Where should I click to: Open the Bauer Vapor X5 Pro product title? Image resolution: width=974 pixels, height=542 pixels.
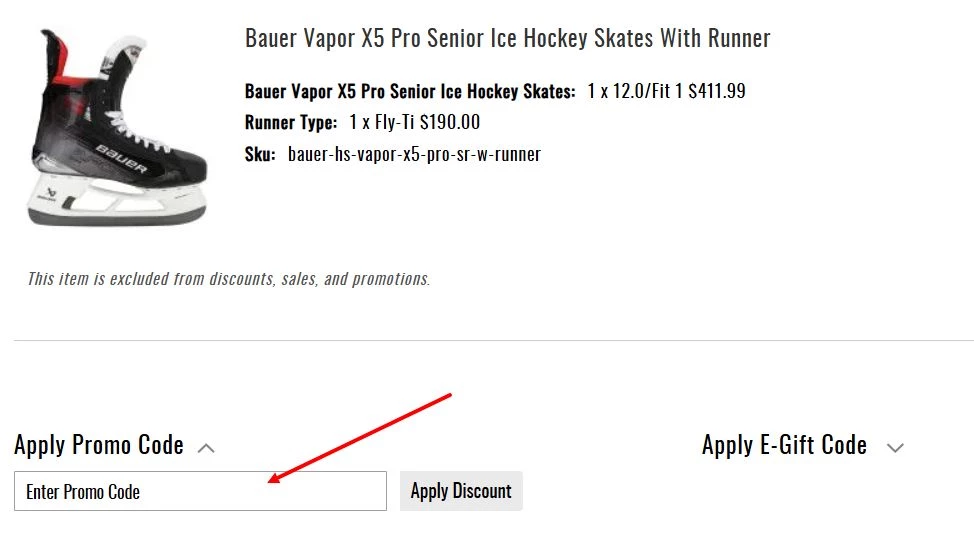[x=507, y=39]
